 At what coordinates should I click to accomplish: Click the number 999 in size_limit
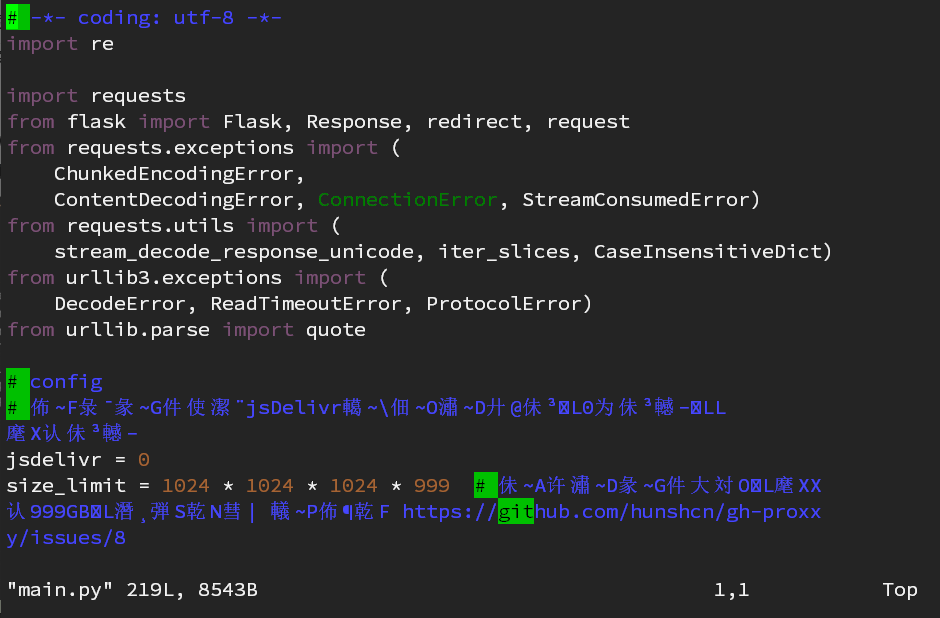(432, 486)
